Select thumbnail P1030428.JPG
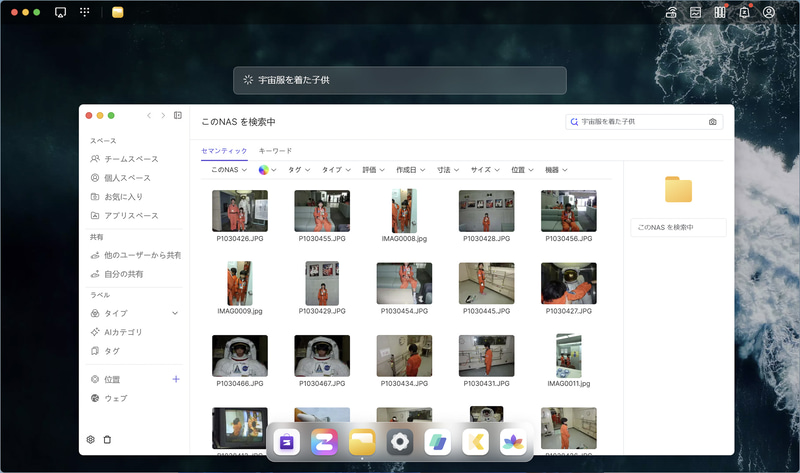This screenshot has width=800, height=473. tap(486, 211)
